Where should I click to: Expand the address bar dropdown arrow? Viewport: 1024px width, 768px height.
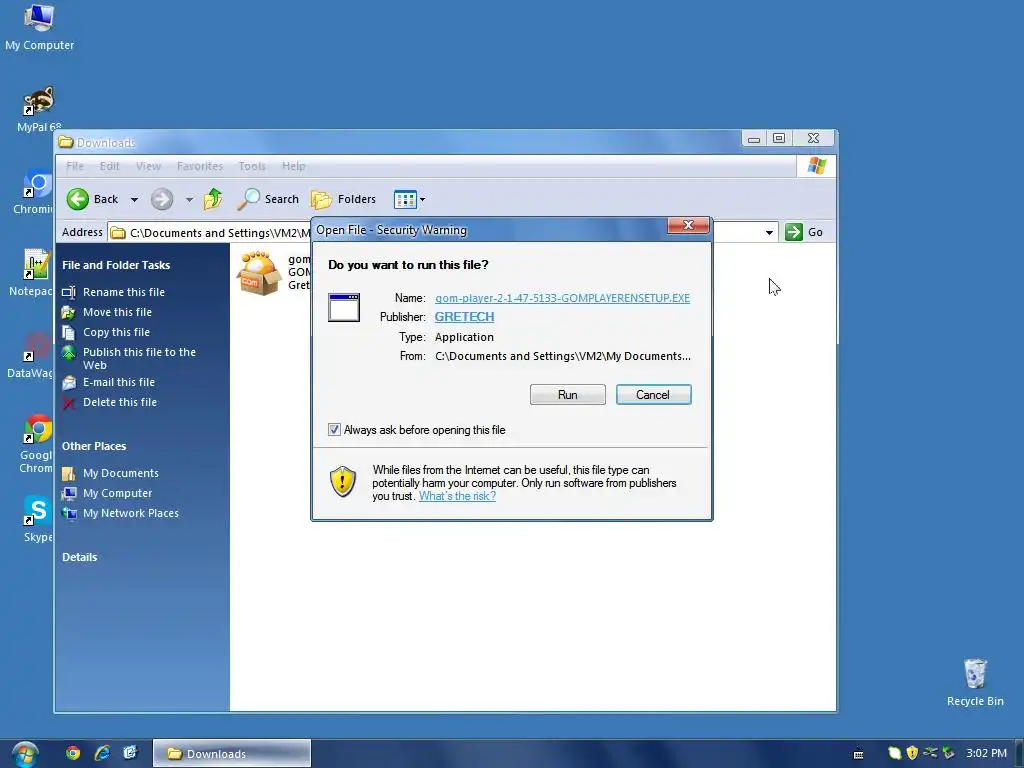[x=769, y=232]
